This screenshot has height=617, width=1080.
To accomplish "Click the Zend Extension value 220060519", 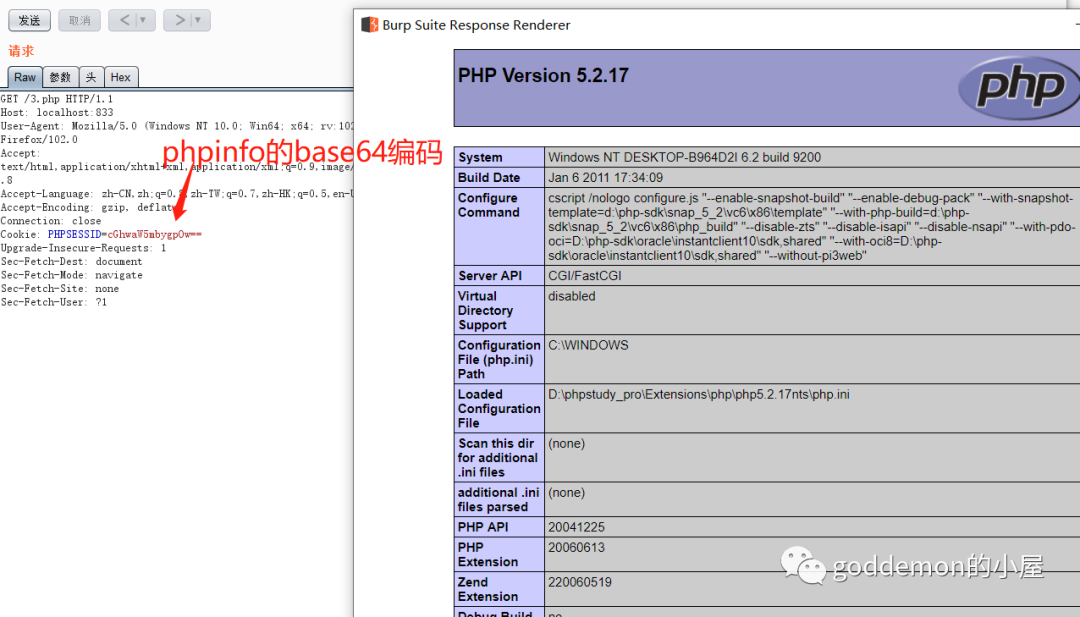I will point(580,583).
